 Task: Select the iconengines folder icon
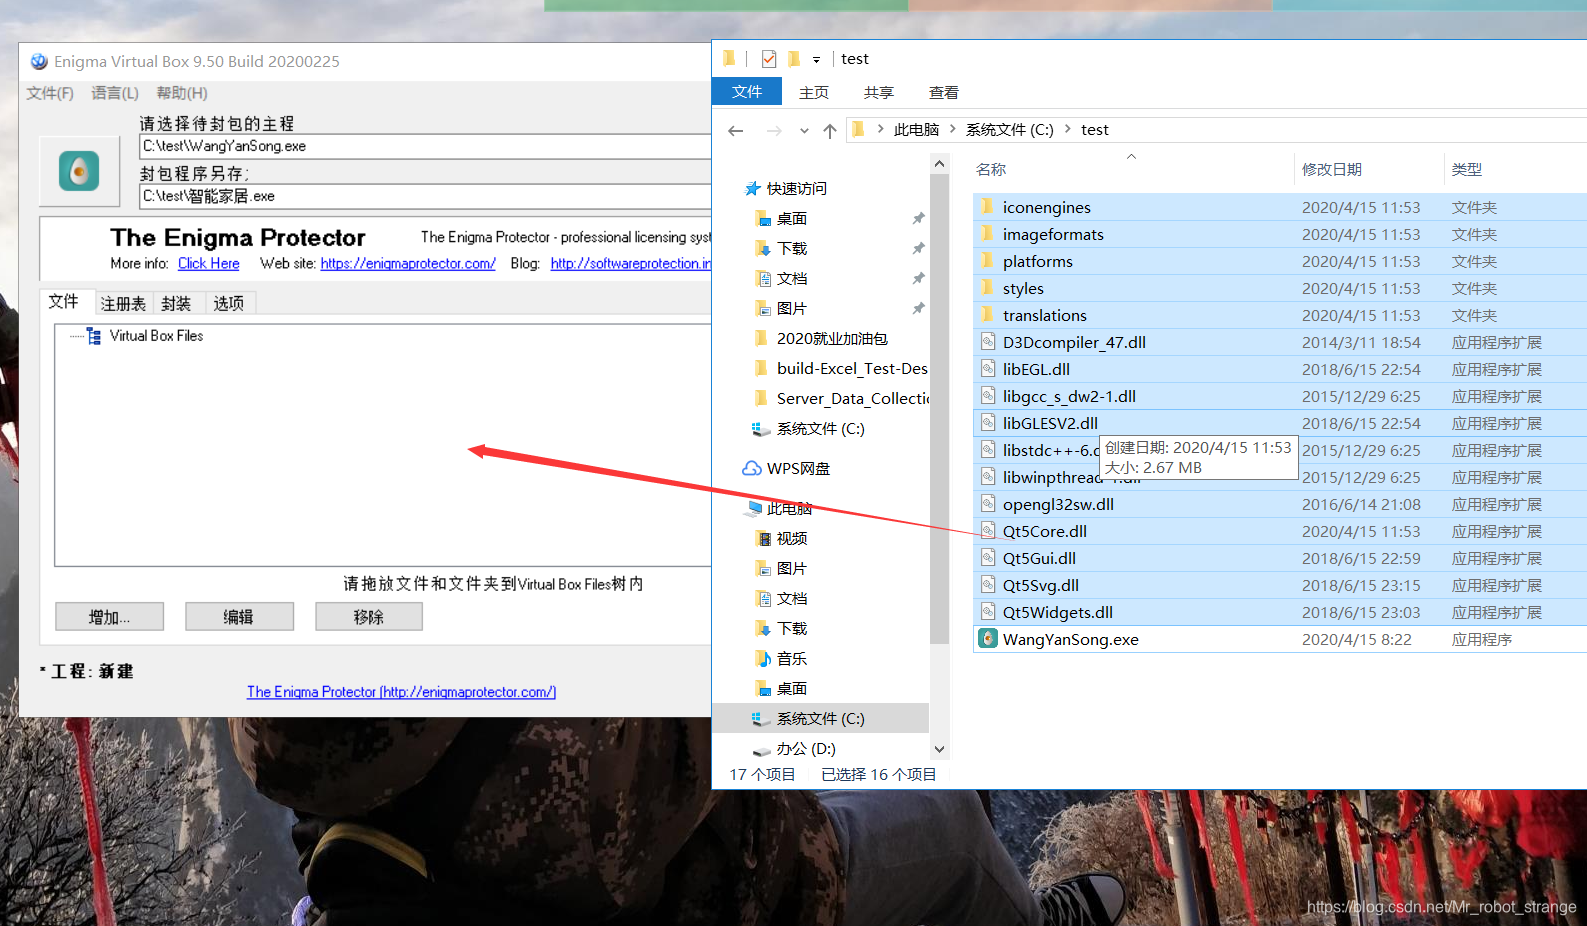[x=988, y=207]
